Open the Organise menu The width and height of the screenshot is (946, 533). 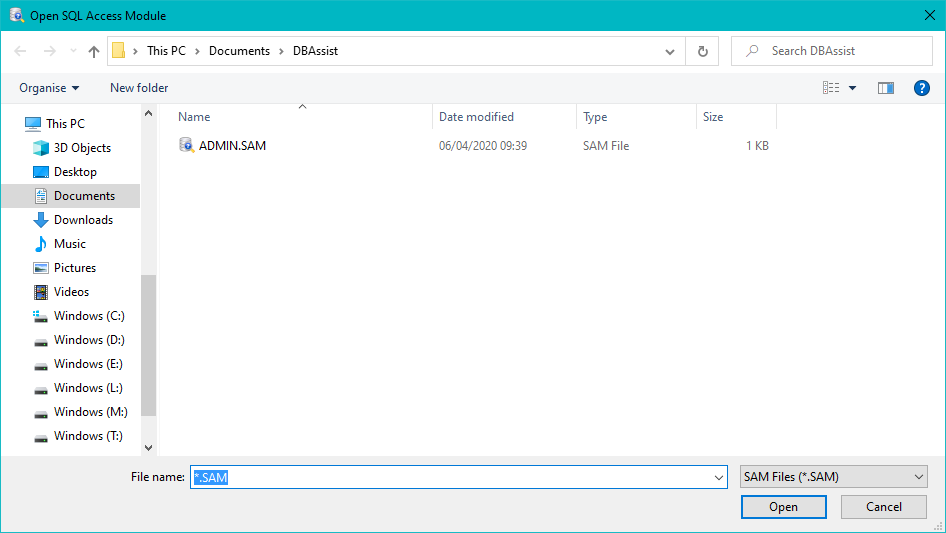point(49,88)
